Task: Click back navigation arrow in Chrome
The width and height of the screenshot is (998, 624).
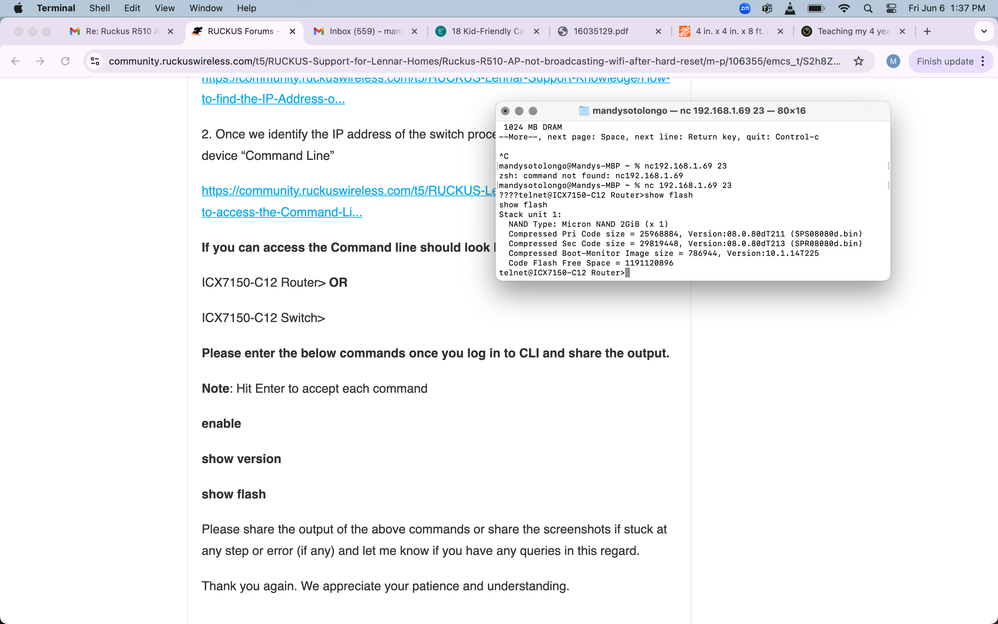Action: point(15,61)
